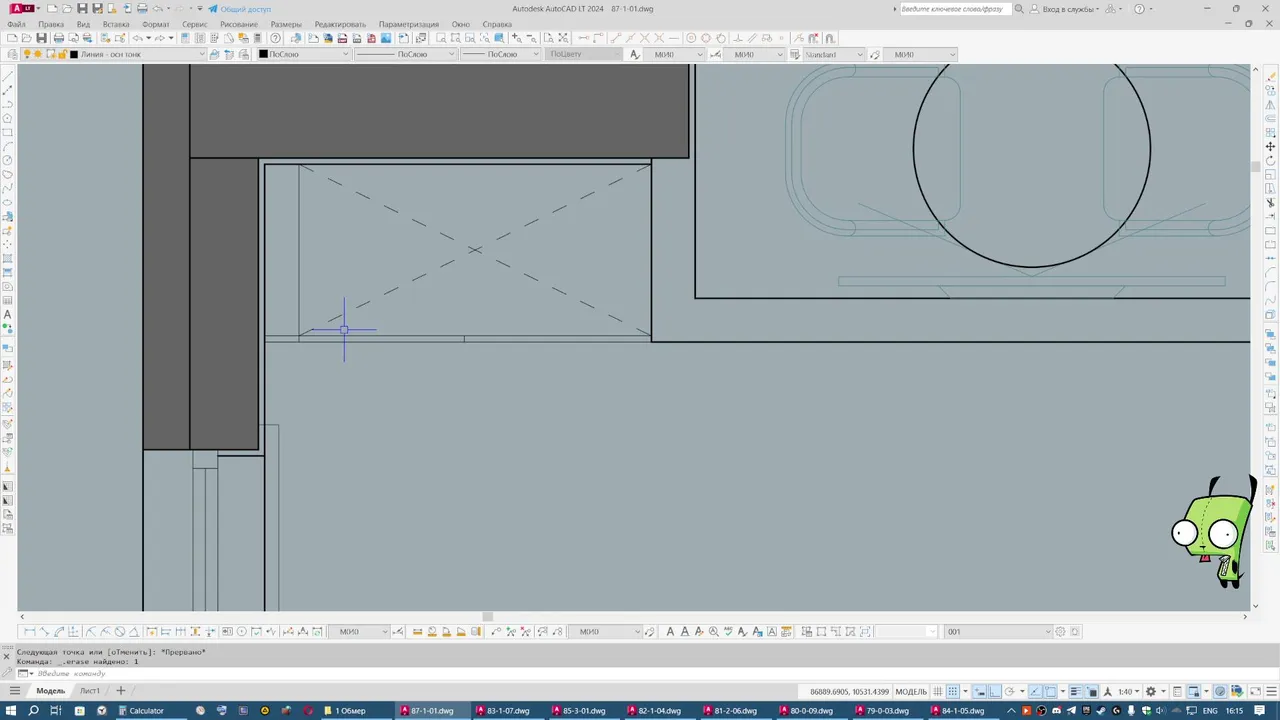Click the ENG language indicator in tray
The height and width of the screenshot is (720, 1280).
tap(1210, 710)
